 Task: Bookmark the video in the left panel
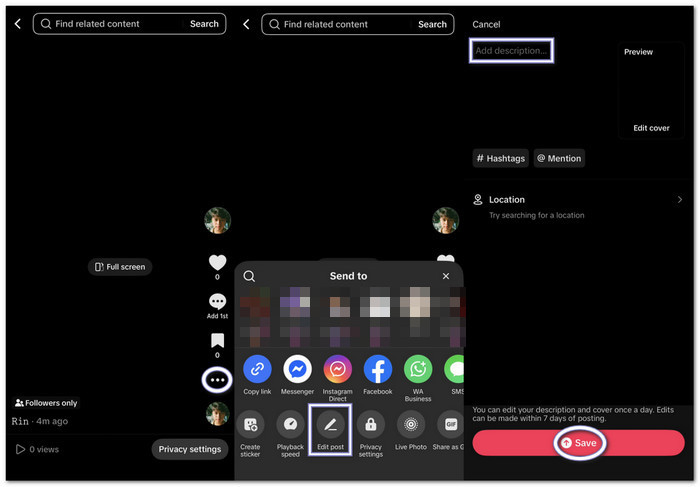click(x=217, y=341)
